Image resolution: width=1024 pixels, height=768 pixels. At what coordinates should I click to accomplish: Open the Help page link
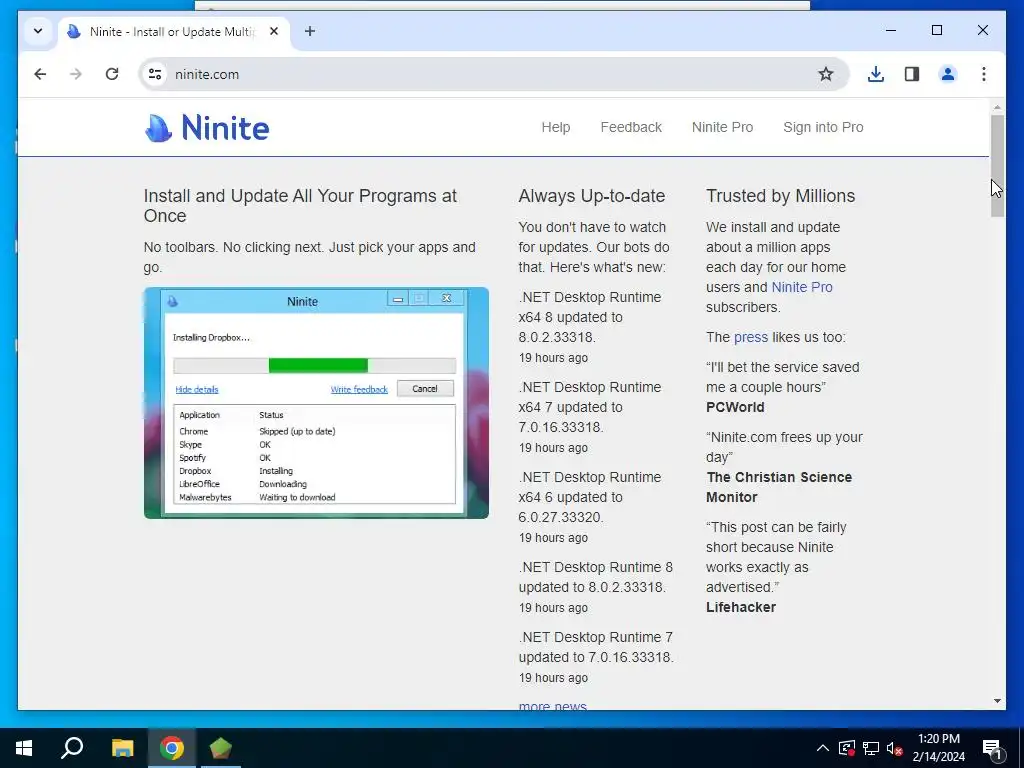[x=556, y=127]
